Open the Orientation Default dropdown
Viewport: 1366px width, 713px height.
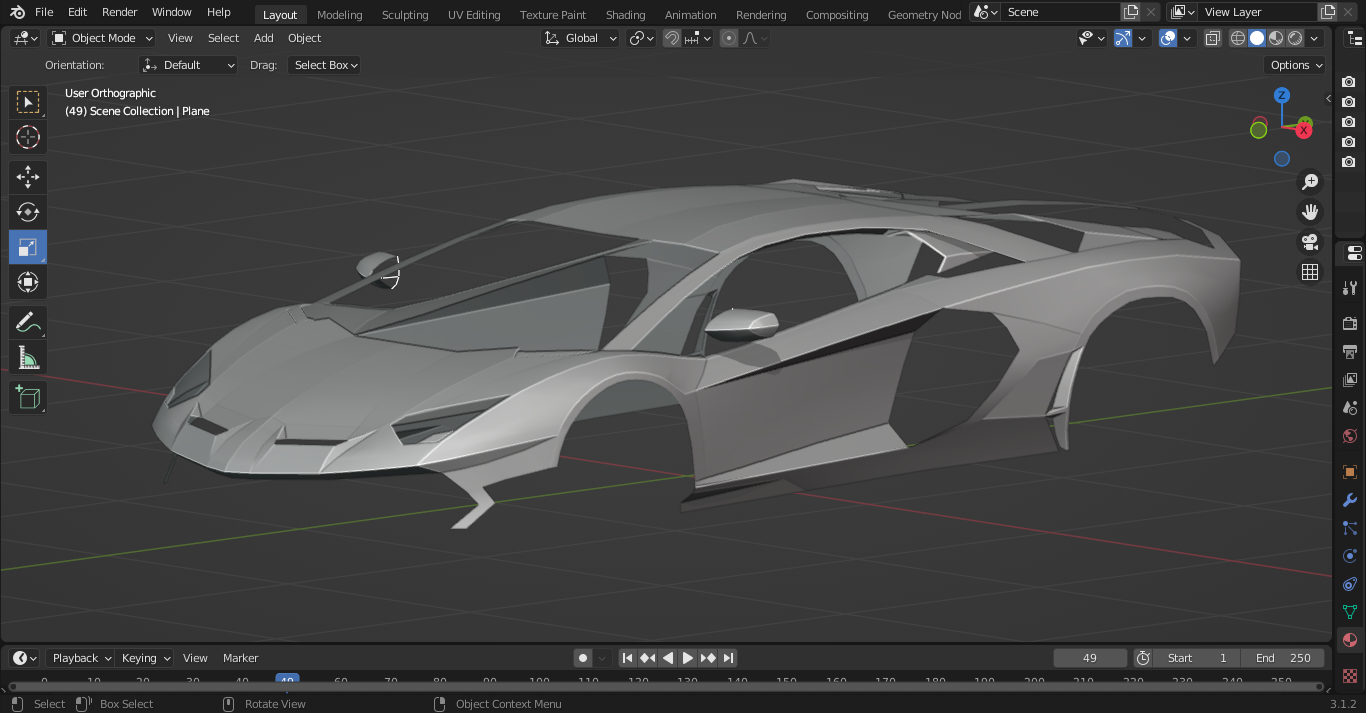[x=189, y=65]
